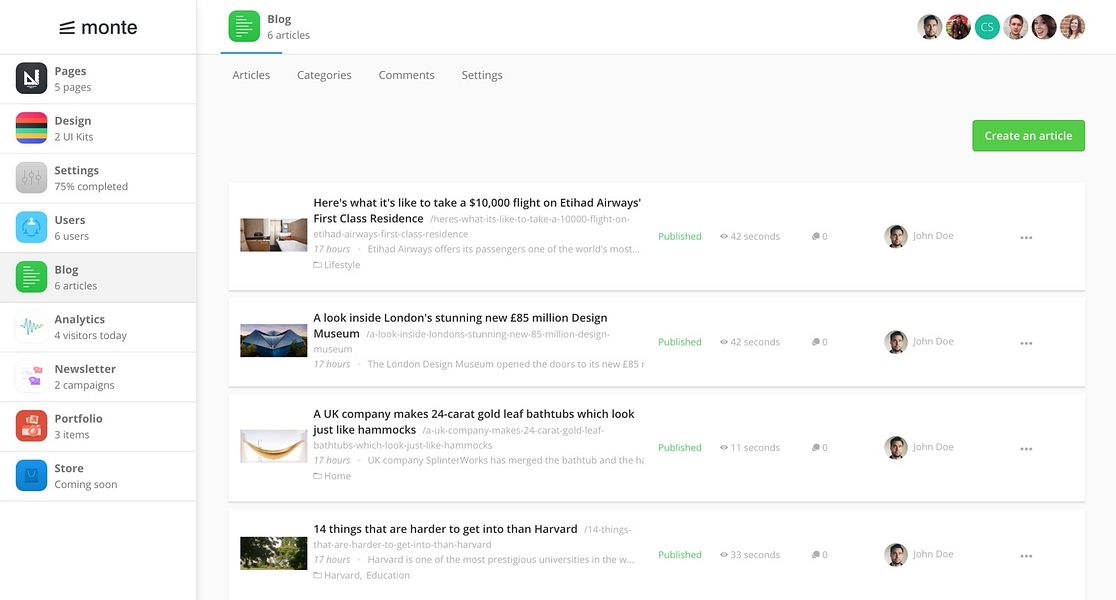Click the Etihad room thumbnail image
Viewport: 1116px width, 600px height.
(x=274, y=235)
